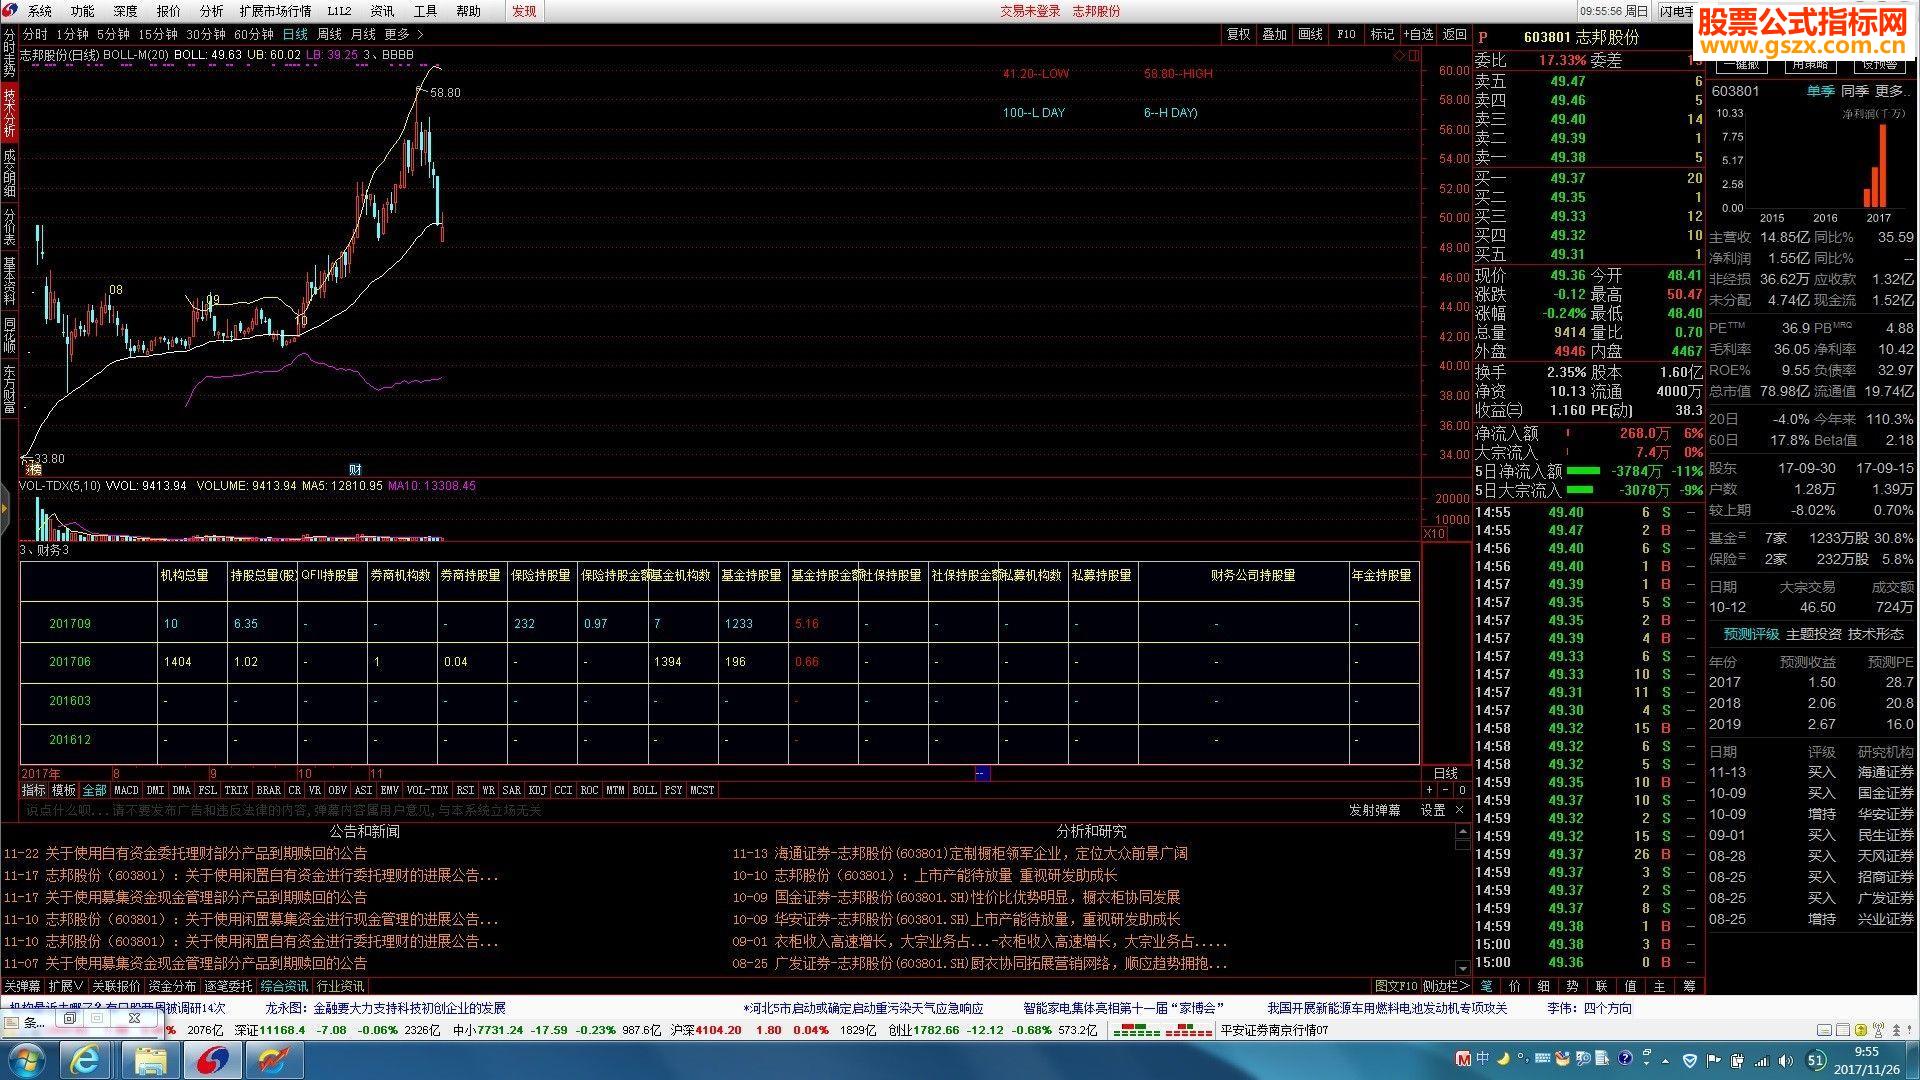Click 返回 button
The image size is (1920, 1080).
point(1454,34)
